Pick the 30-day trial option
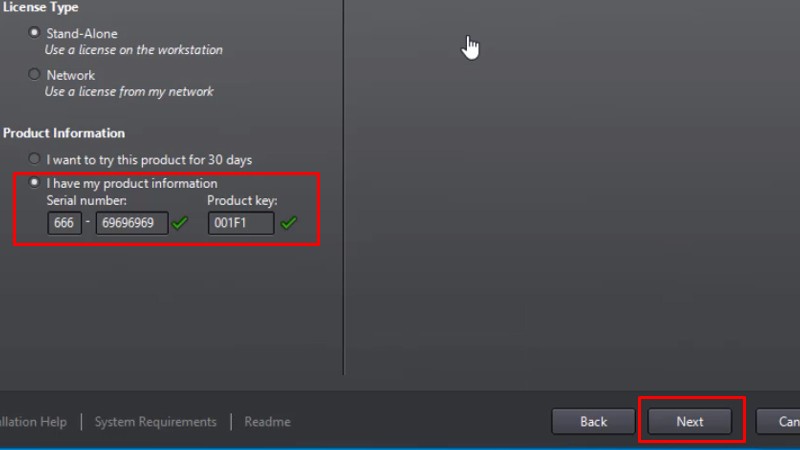Viewport: 800px width, 450px height. coord(35,159)
